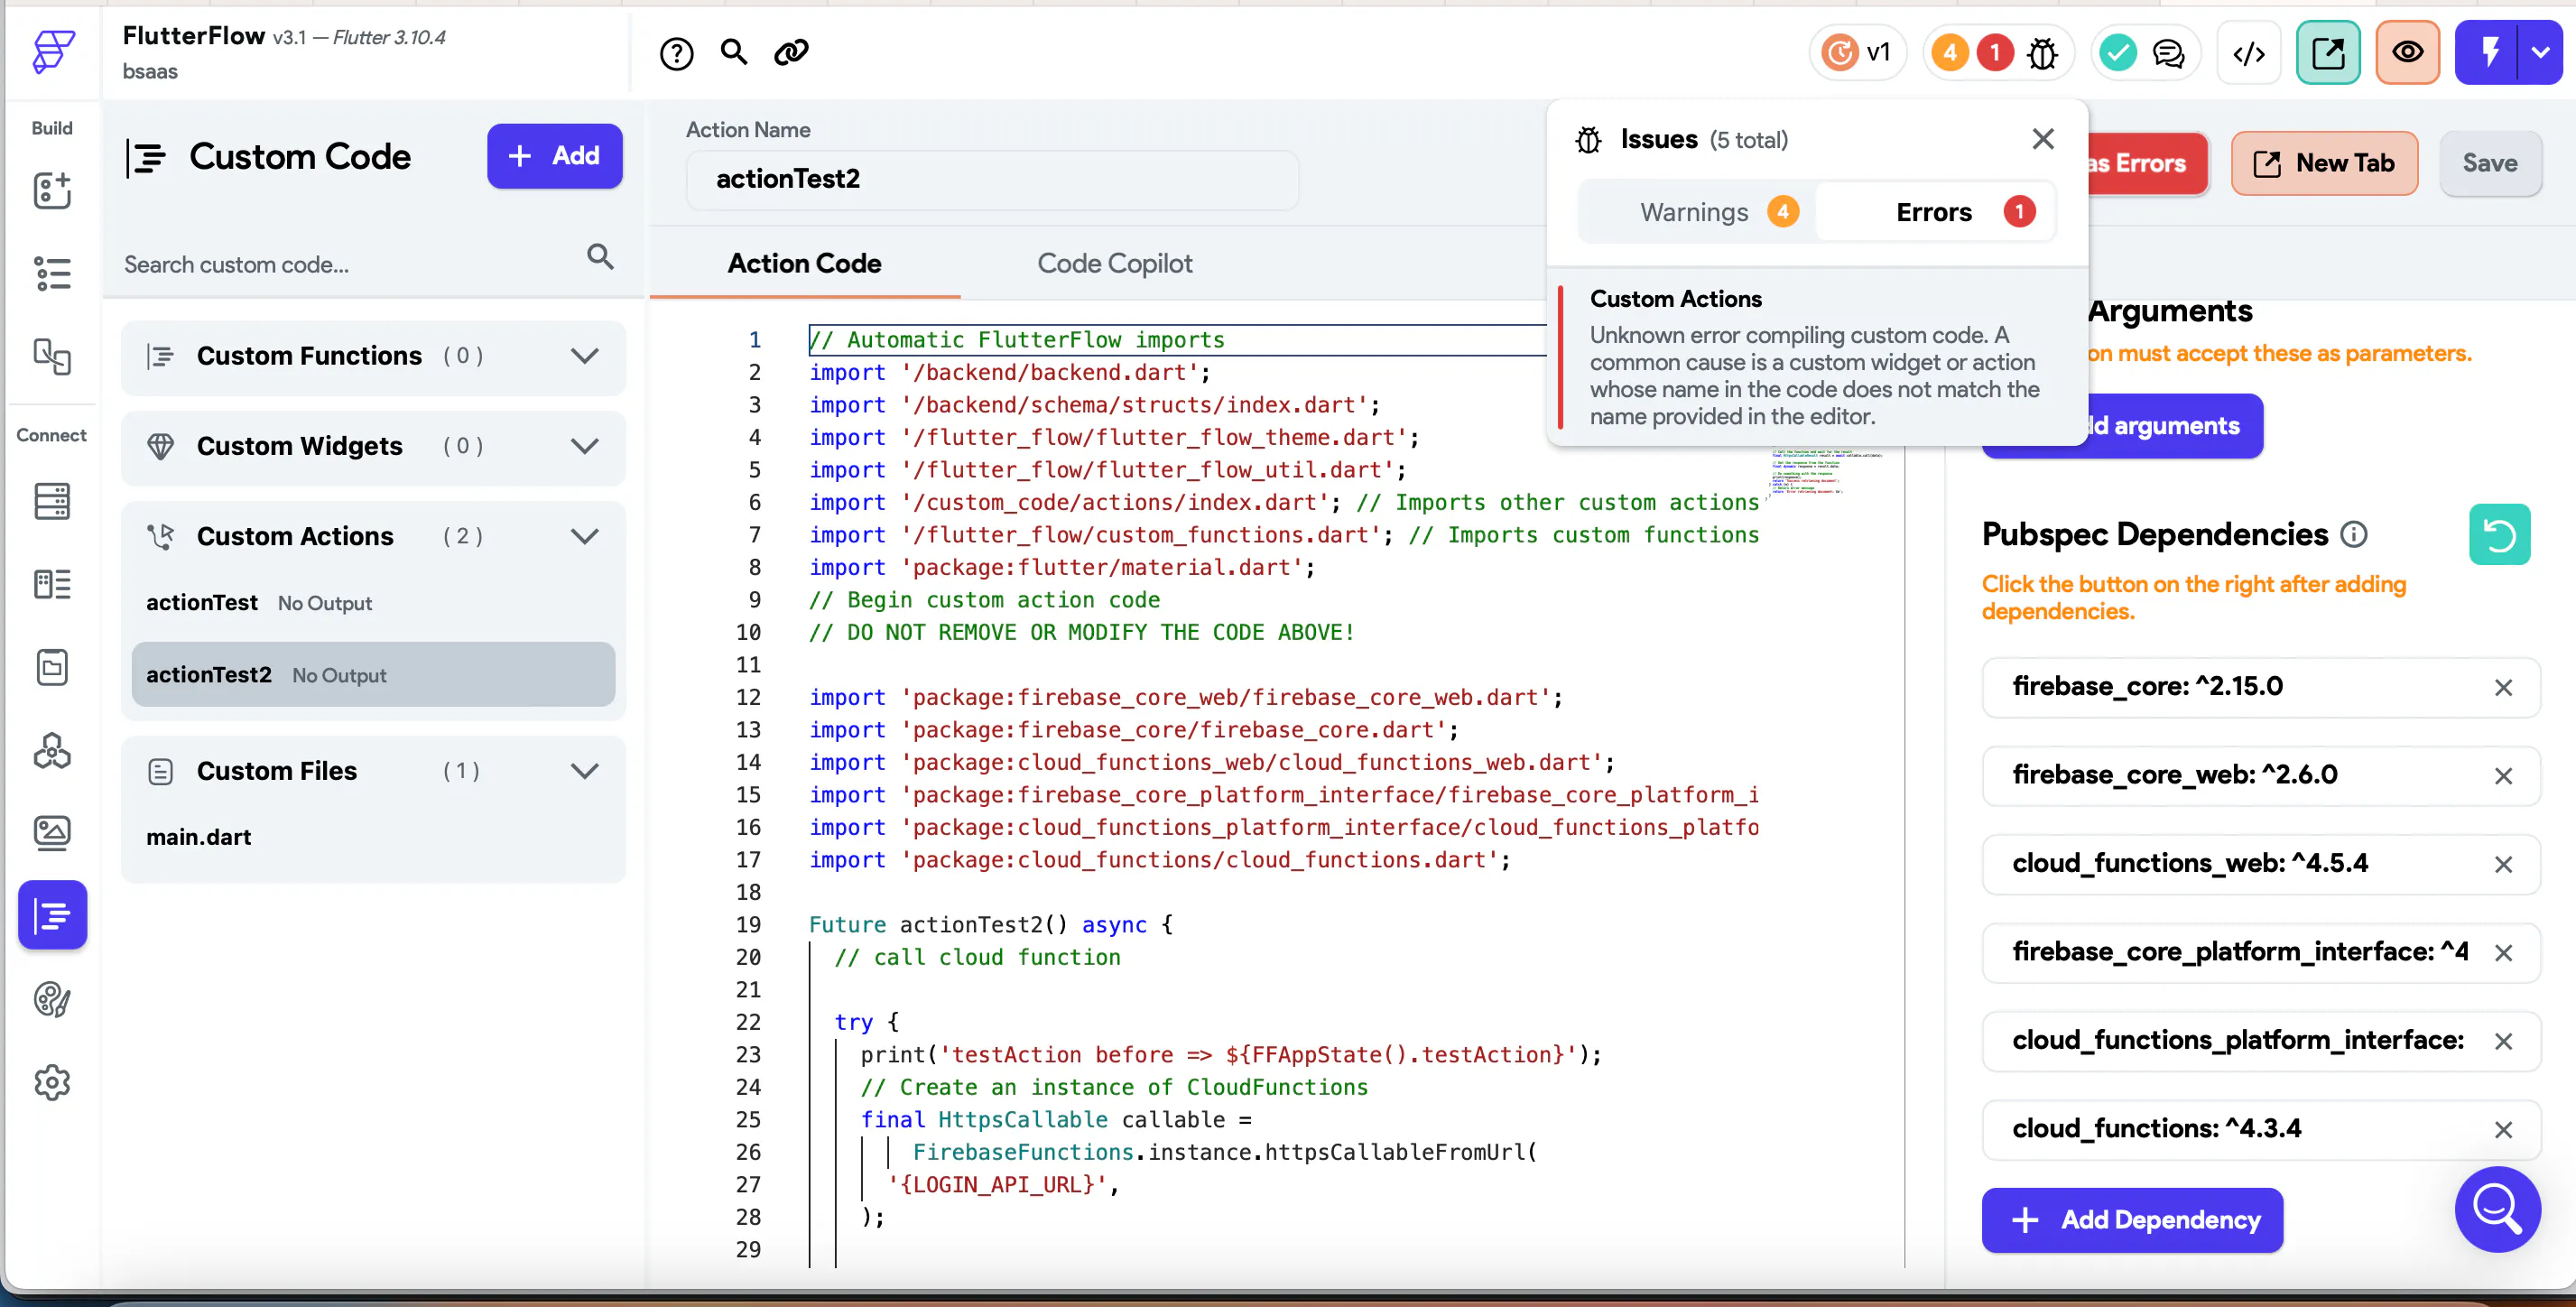Click the Custom Actions error entry
2576x1307 pixels.
(1816, 357)
